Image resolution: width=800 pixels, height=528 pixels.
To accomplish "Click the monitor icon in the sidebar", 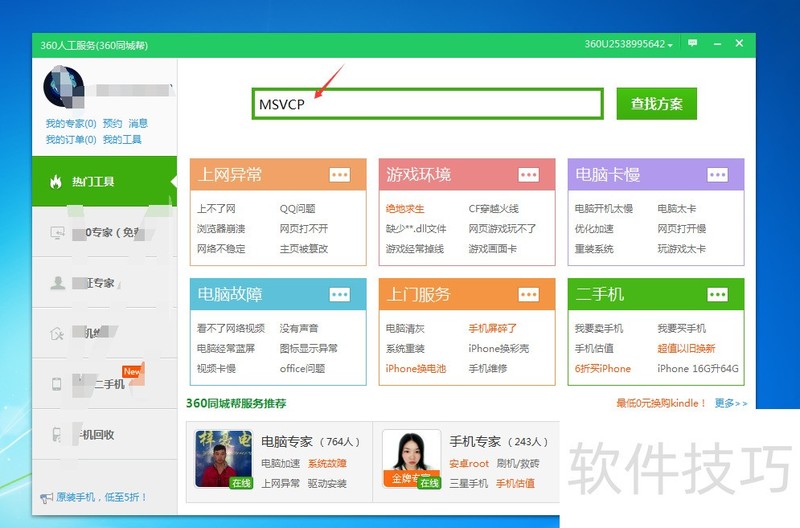I will pos(57,233).
